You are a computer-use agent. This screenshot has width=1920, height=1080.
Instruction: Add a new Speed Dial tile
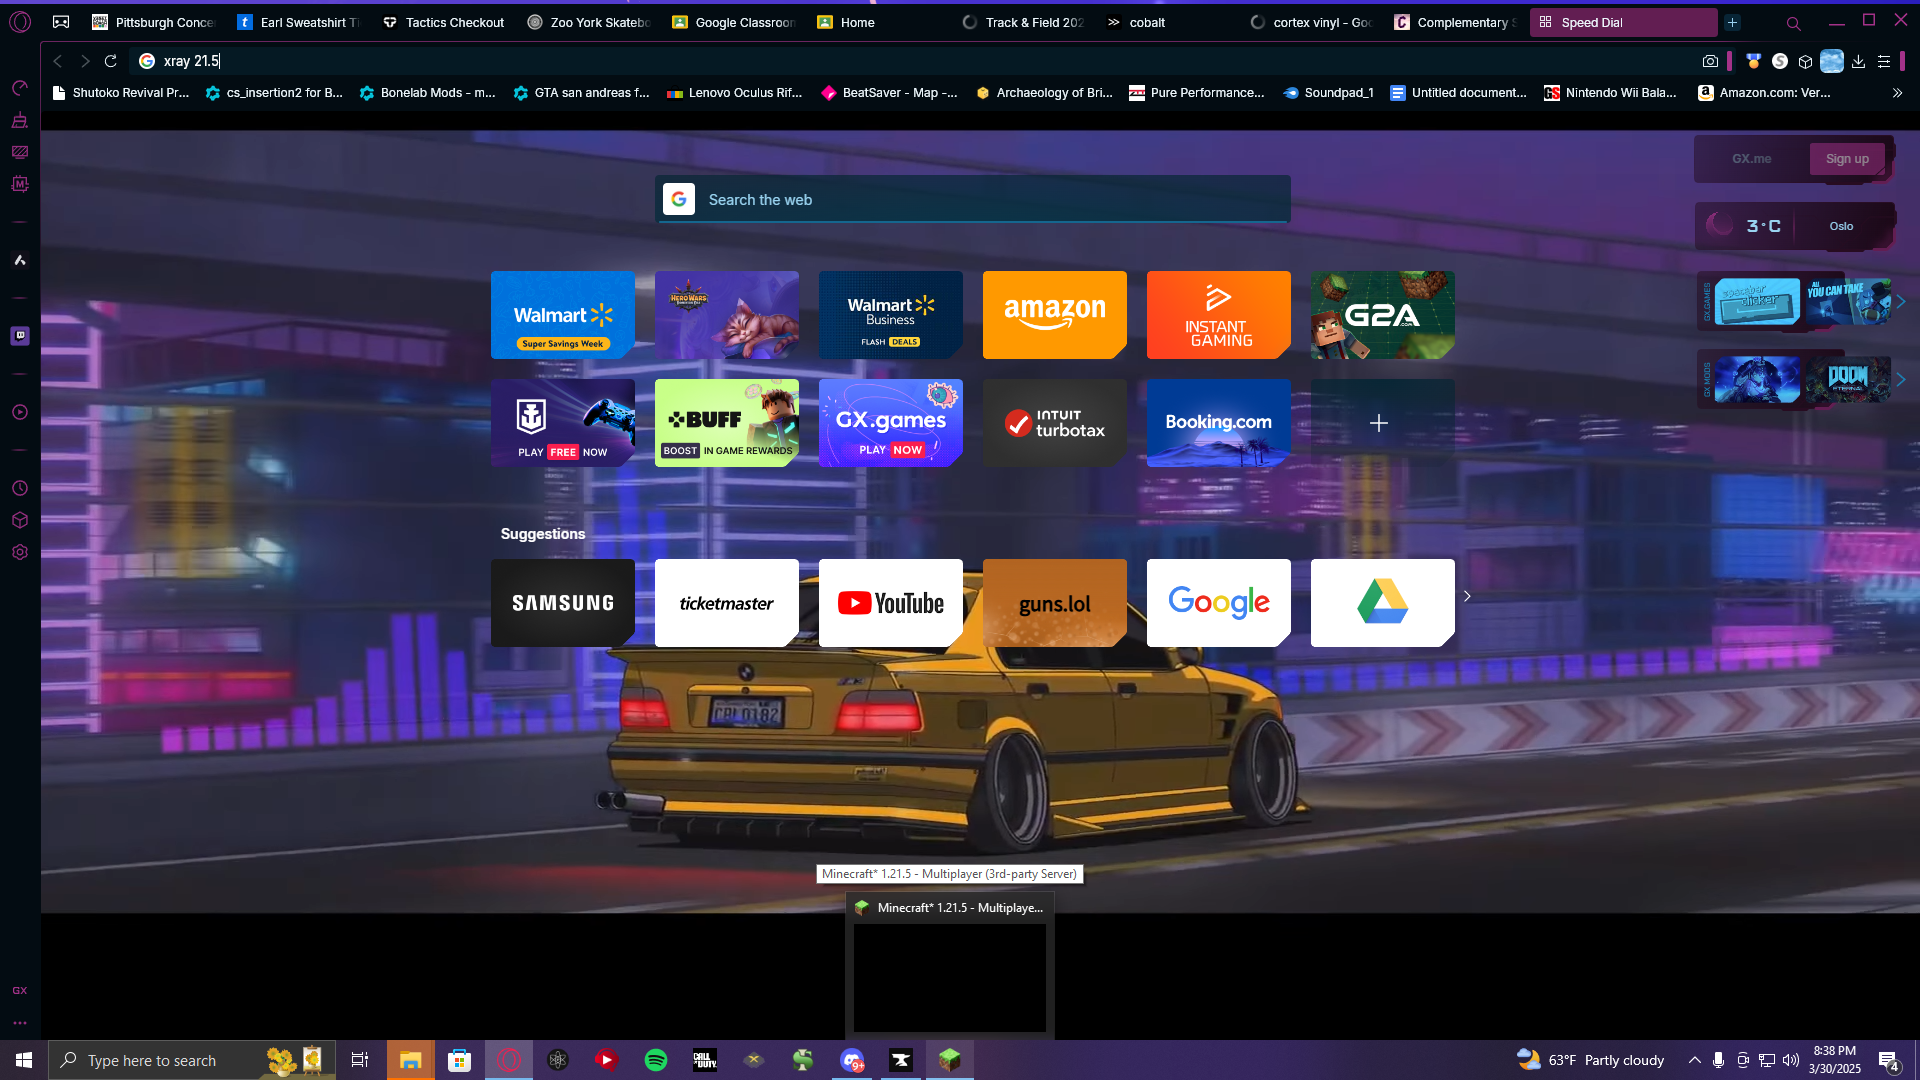coord(1381,423)
